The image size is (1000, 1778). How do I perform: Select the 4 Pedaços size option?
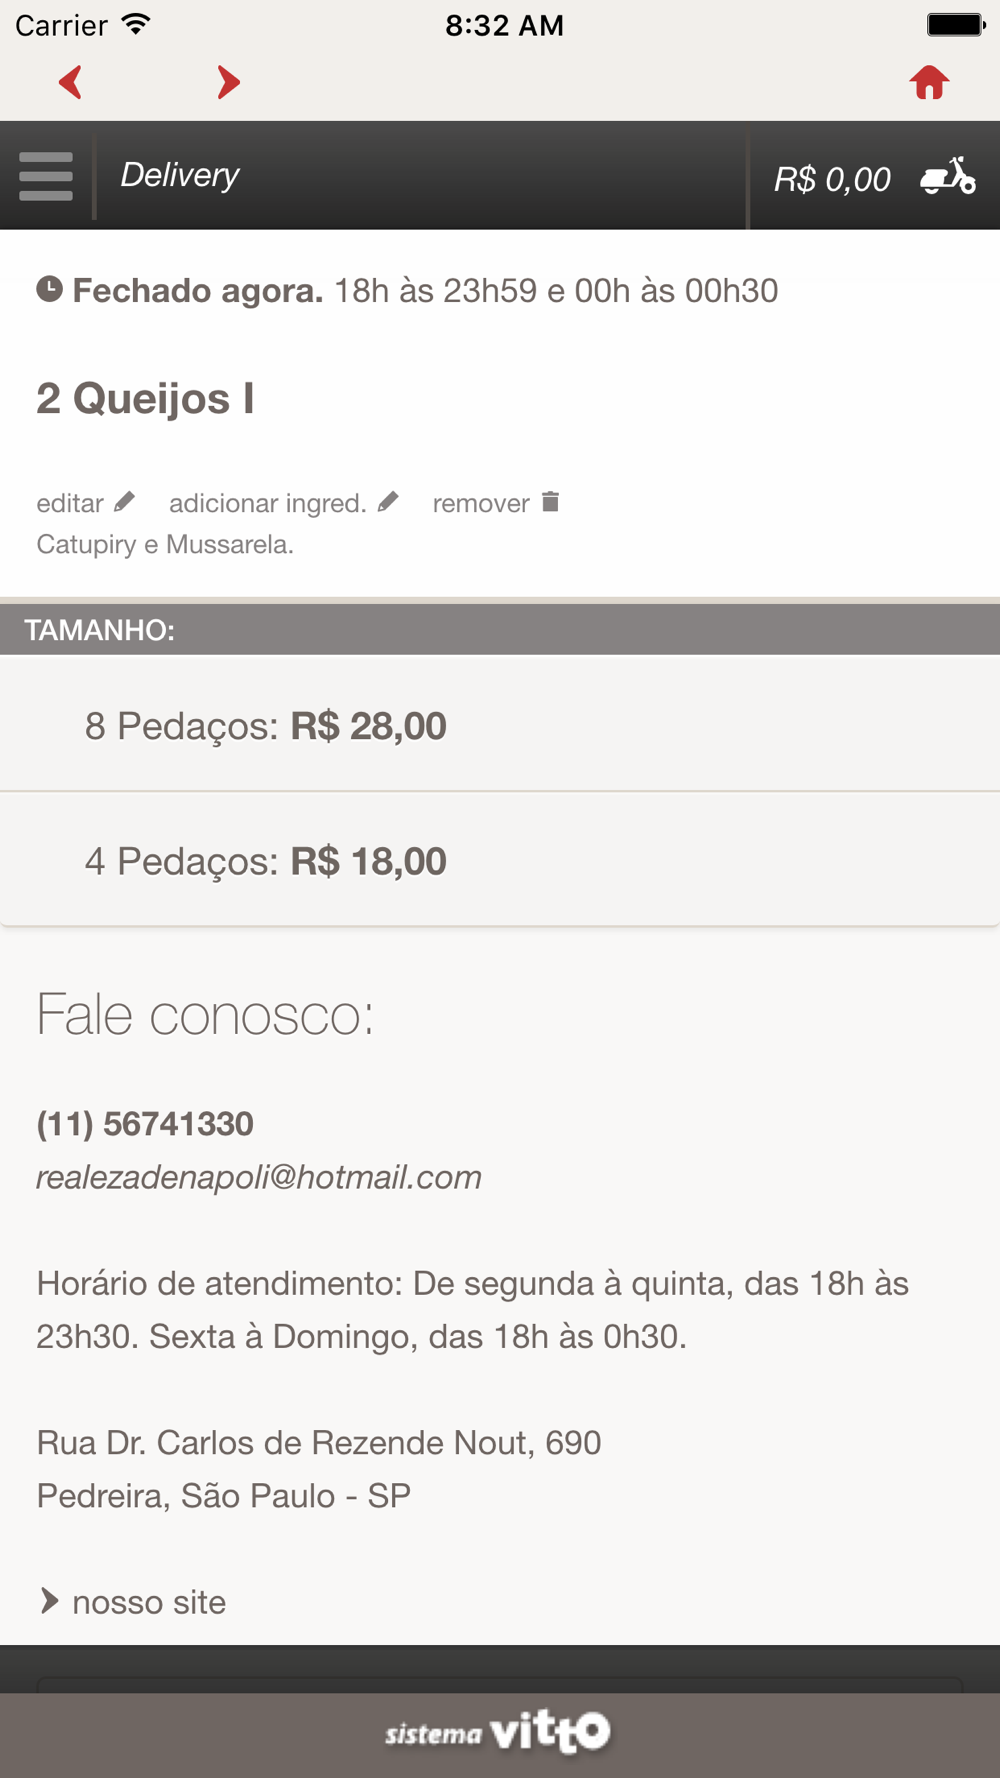500,860
